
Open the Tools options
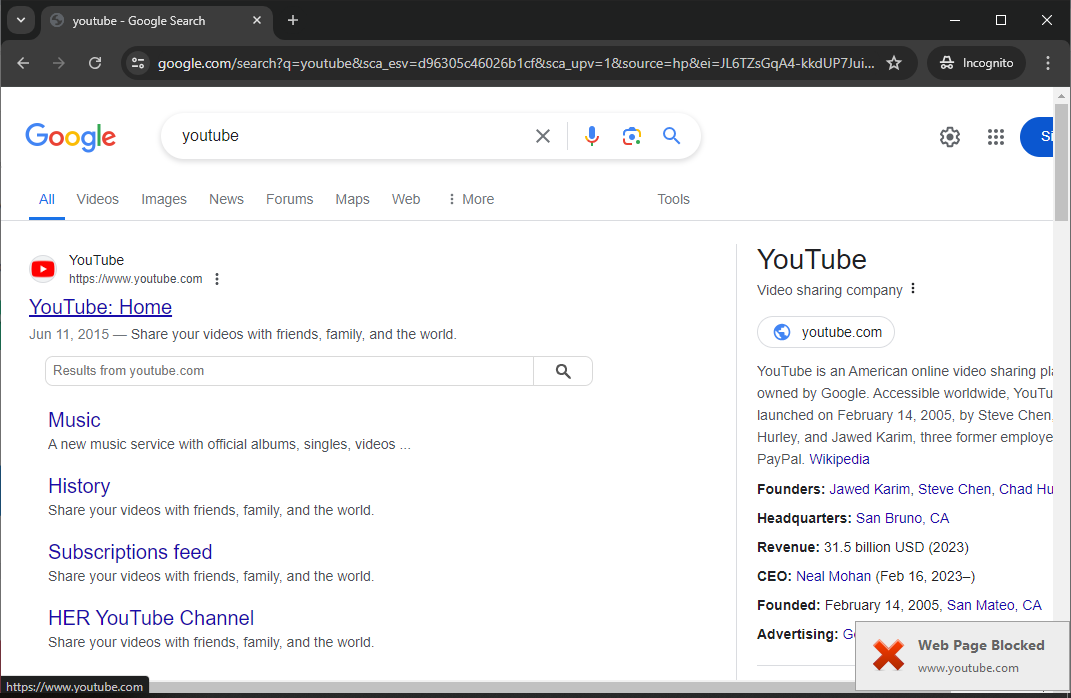coord(673,199)
